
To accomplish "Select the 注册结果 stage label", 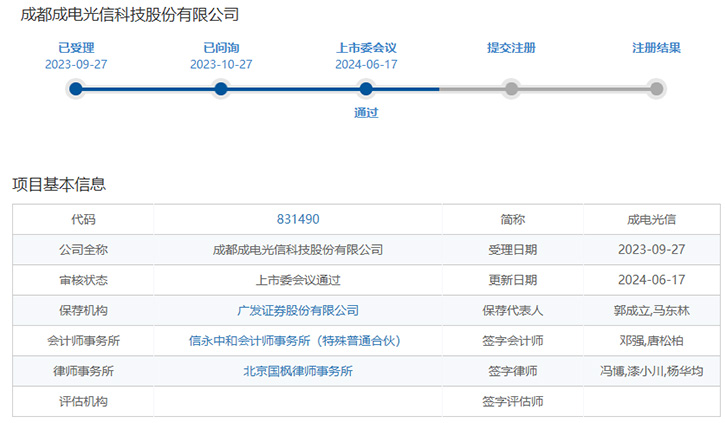I will coord(657,48).
